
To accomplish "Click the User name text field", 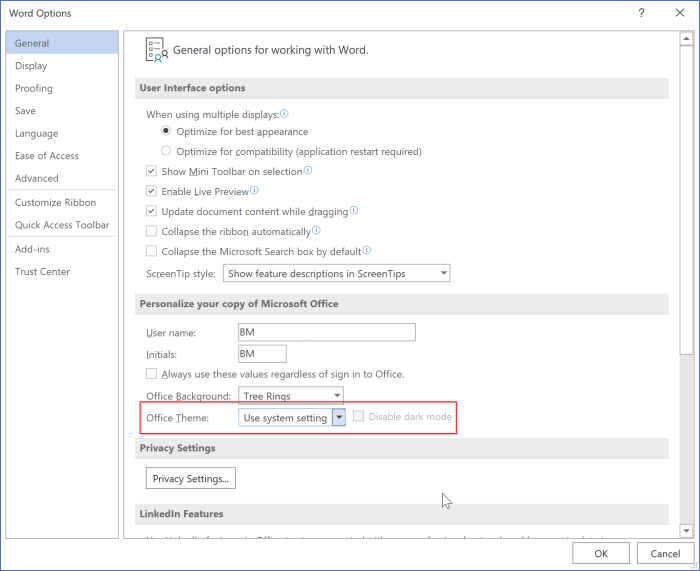I will [327, 332].
